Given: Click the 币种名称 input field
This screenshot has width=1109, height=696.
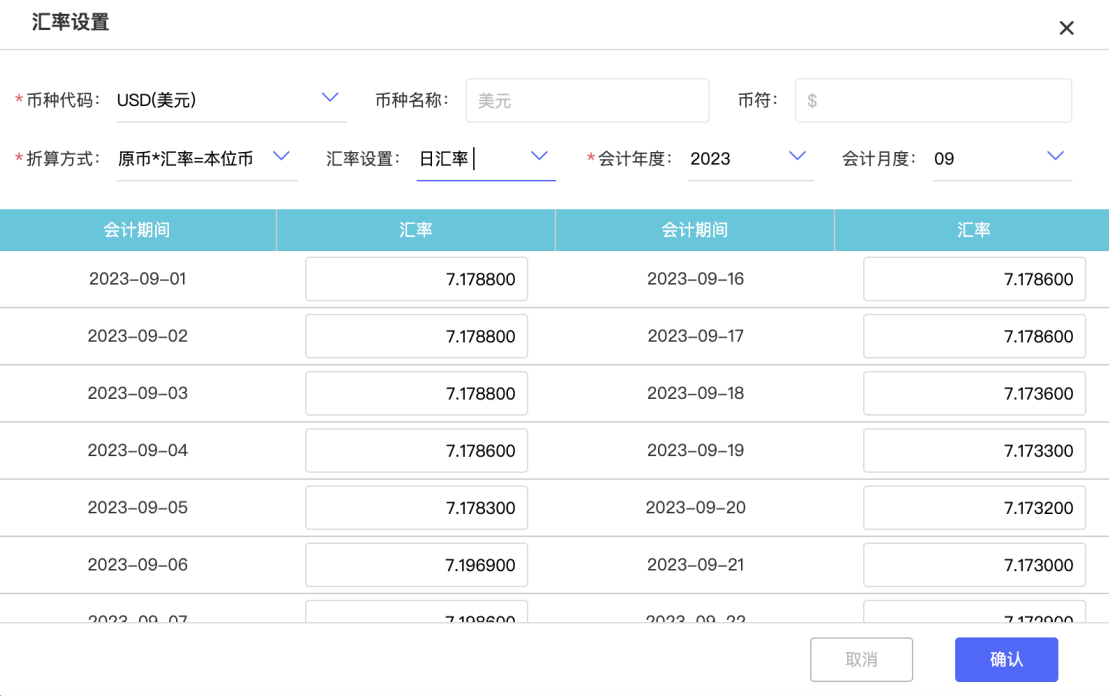Looking at the screenshot, I should point(587,101).
